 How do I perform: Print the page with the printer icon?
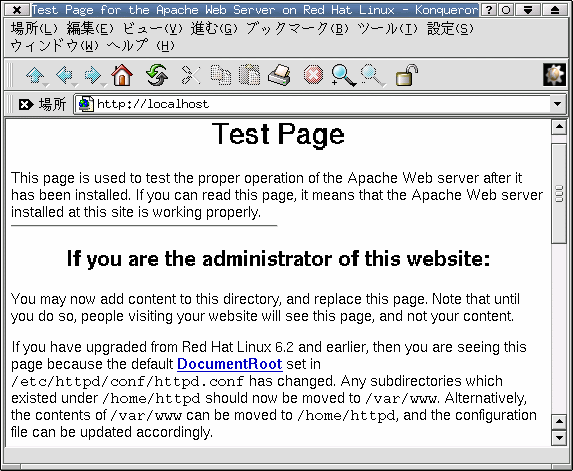pyautogui.click(x=279, y=75)
